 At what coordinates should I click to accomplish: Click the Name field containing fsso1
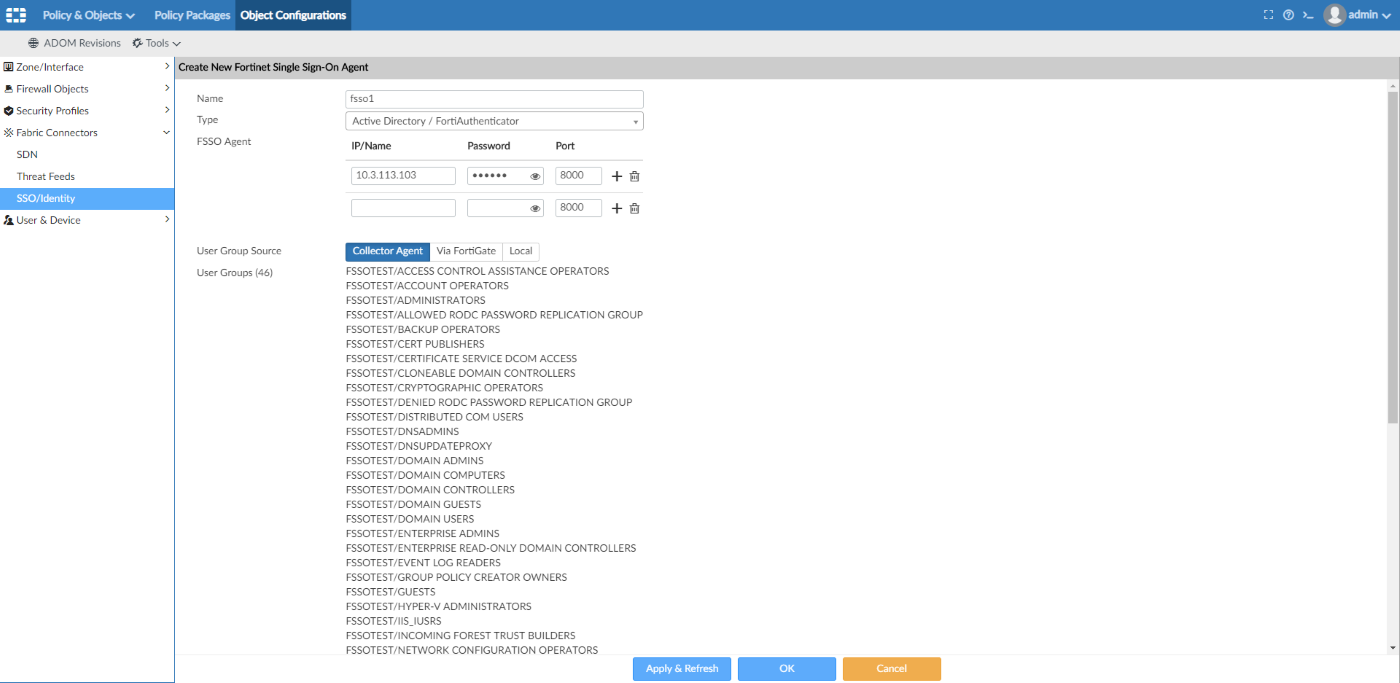[x=494, y=99]
